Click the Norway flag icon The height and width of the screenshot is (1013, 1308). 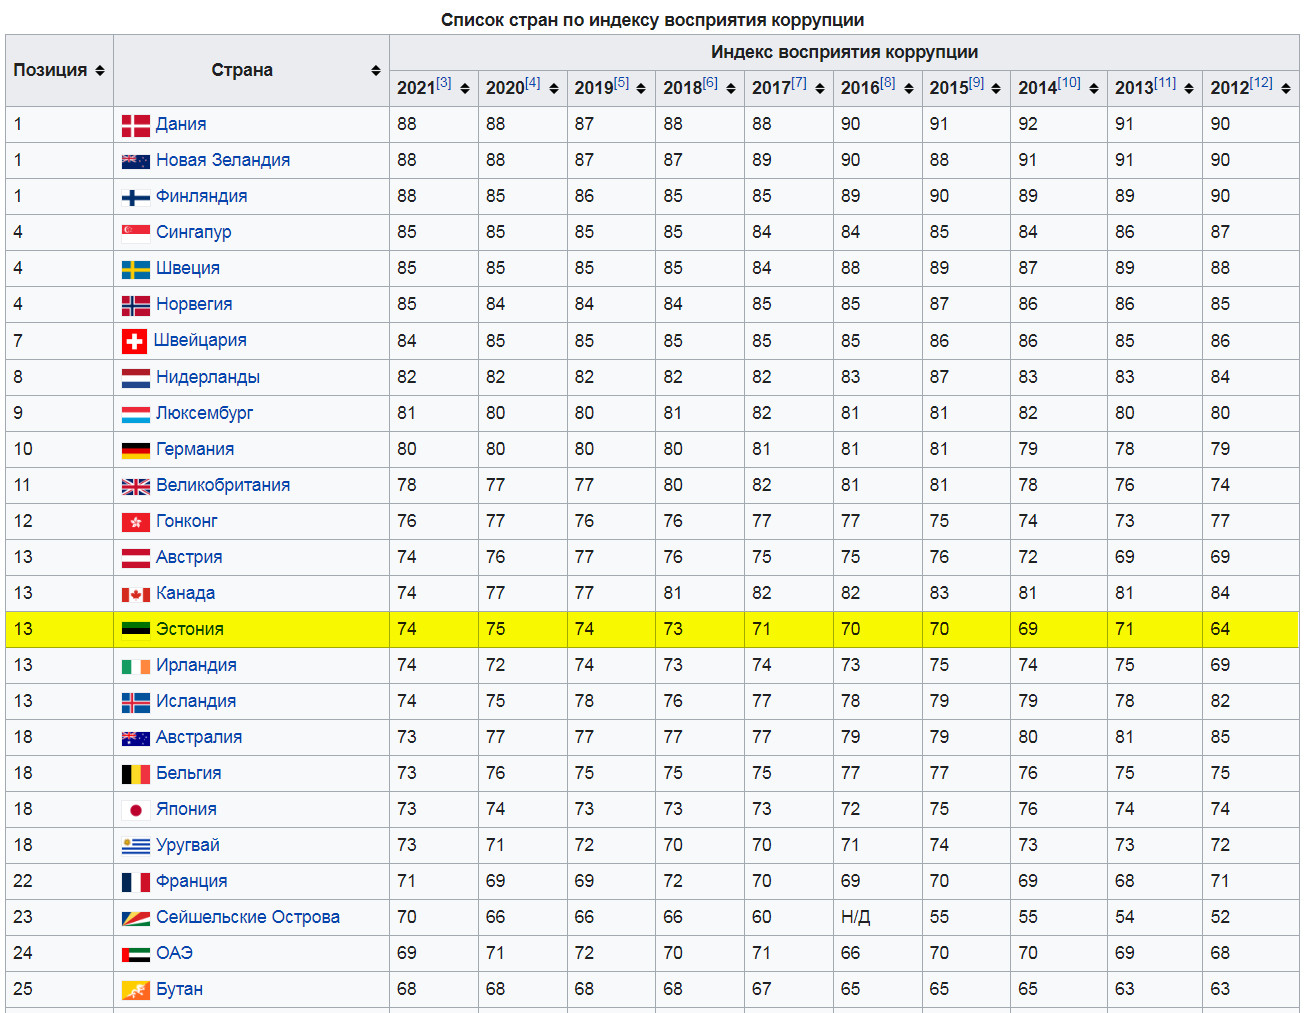(135, 305)
